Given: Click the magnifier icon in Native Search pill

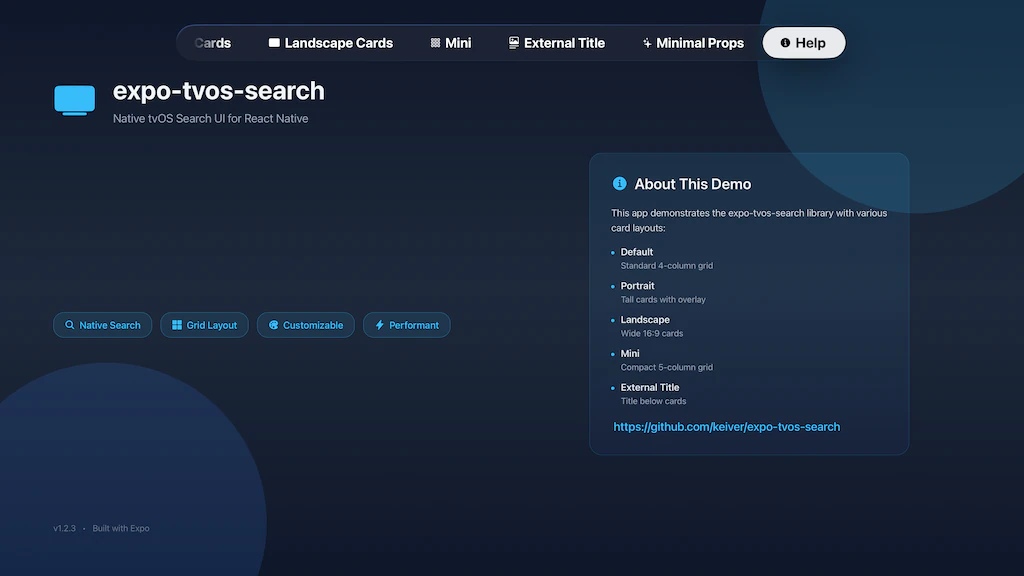Looking at the screenshot, I should coord(69,324).
